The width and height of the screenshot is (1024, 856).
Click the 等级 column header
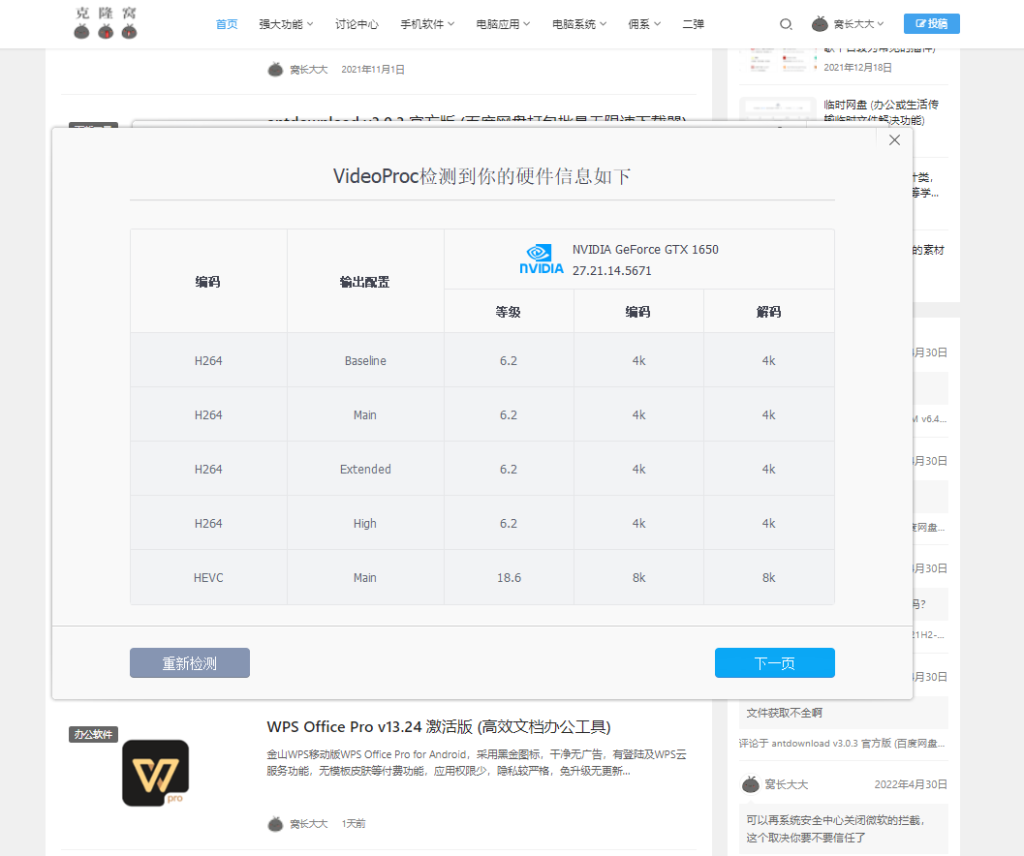508,311
